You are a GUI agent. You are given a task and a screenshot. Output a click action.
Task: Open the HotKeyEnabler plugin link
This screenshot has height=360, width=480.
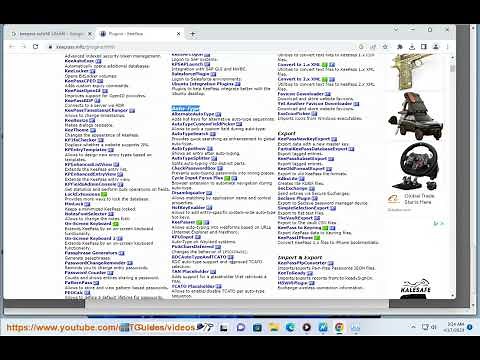click(x=188, y=207)
